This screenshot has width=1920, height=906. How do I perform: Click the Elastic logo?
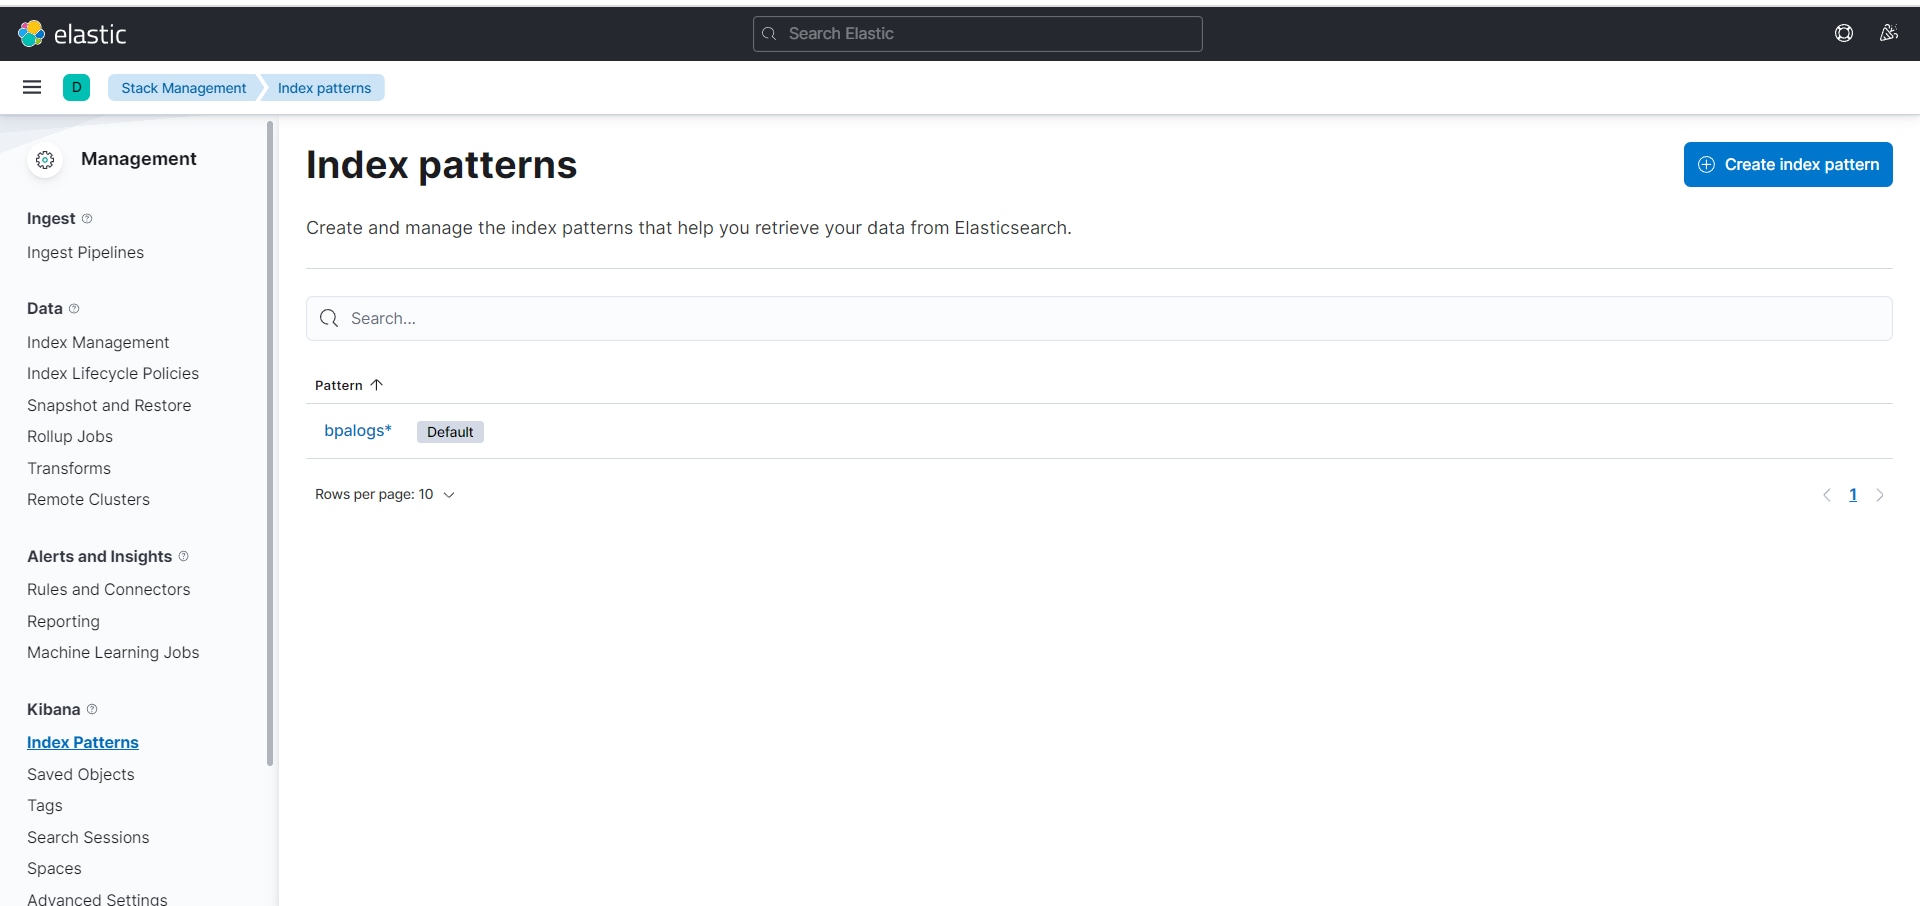pyautogui.click(x=72, y=34)
